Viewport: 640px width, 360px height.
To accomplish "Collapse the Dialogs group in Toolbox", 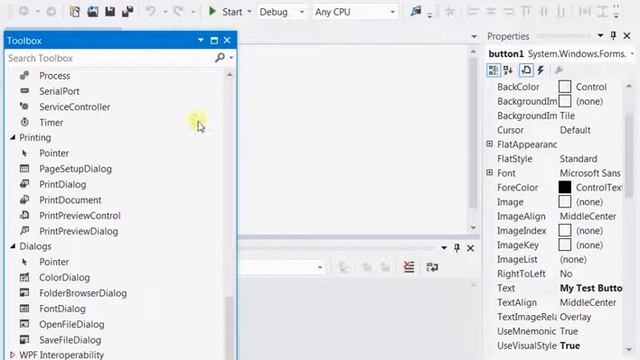I will (13, 246).
